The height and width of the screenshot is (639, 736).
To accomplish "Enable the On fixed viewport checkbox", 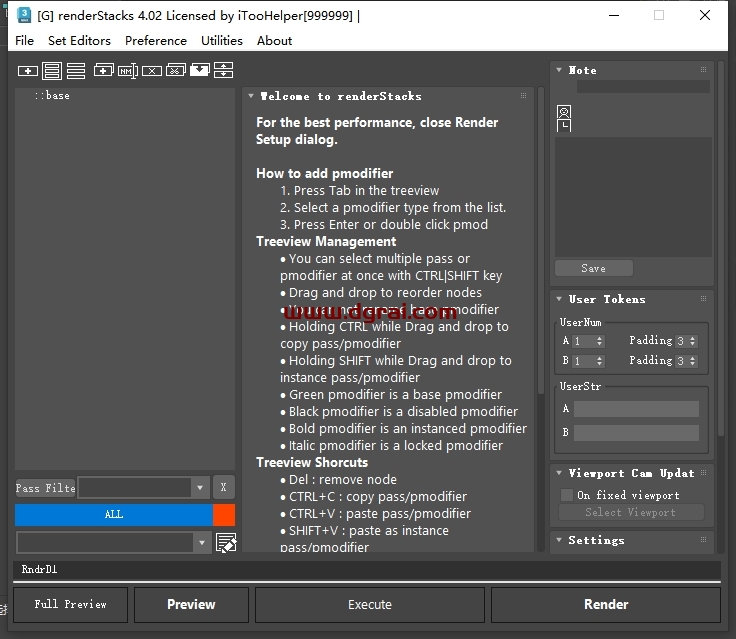I will pos(567,495).
